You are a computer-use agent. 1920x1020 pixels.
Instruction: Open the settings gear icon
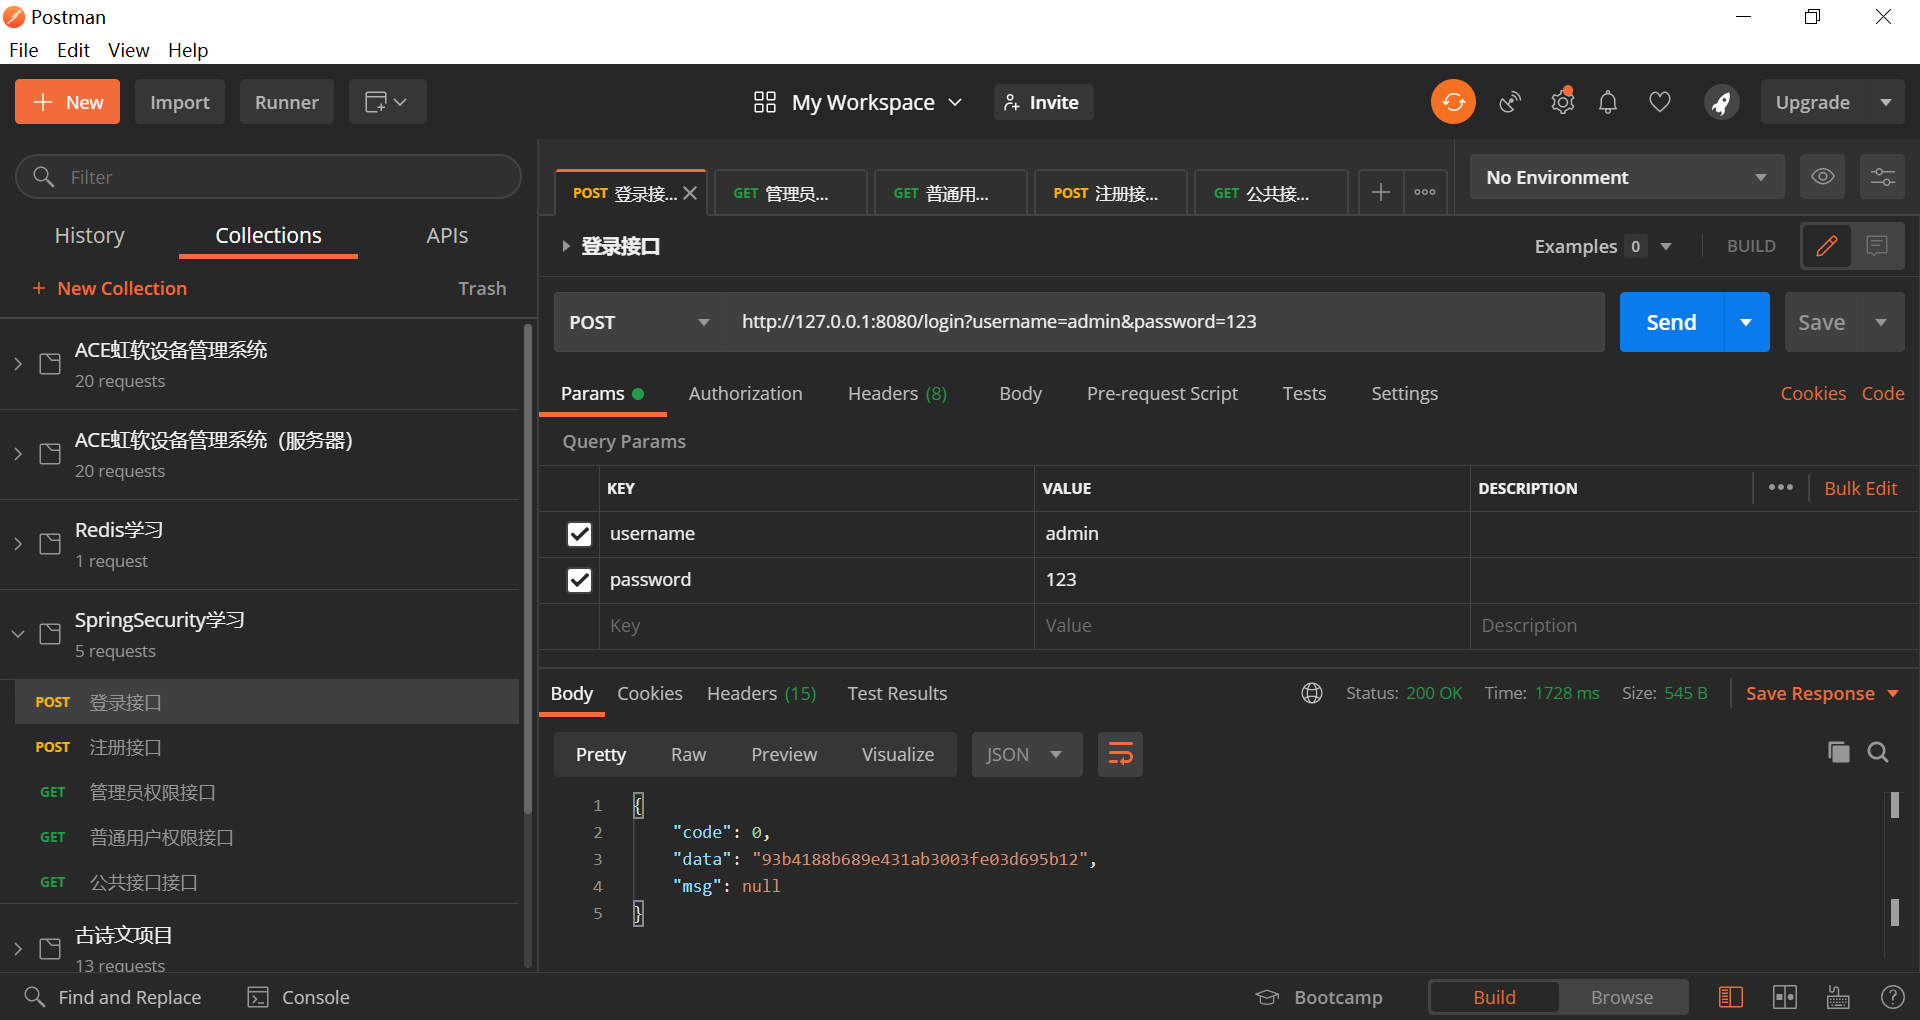coord(1562,102)
